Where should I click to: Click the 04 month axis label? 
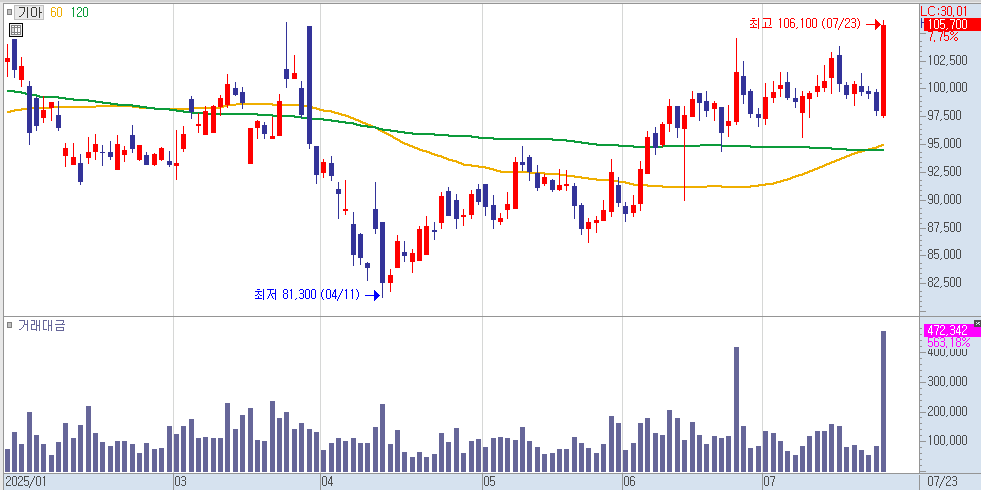(327, 482)
